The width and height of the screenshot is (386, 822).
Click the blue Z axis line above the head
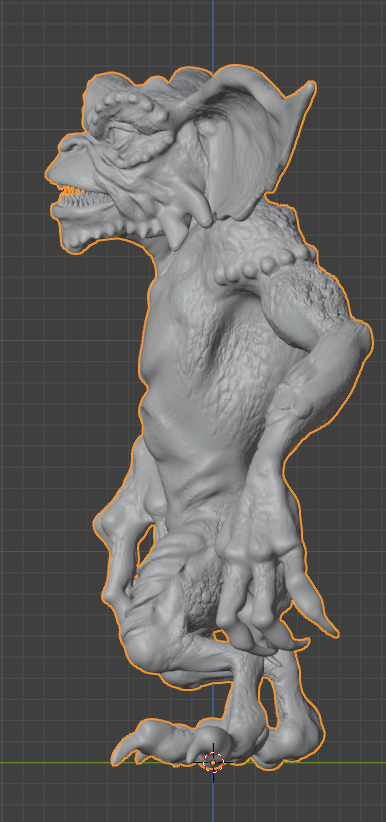213,31
